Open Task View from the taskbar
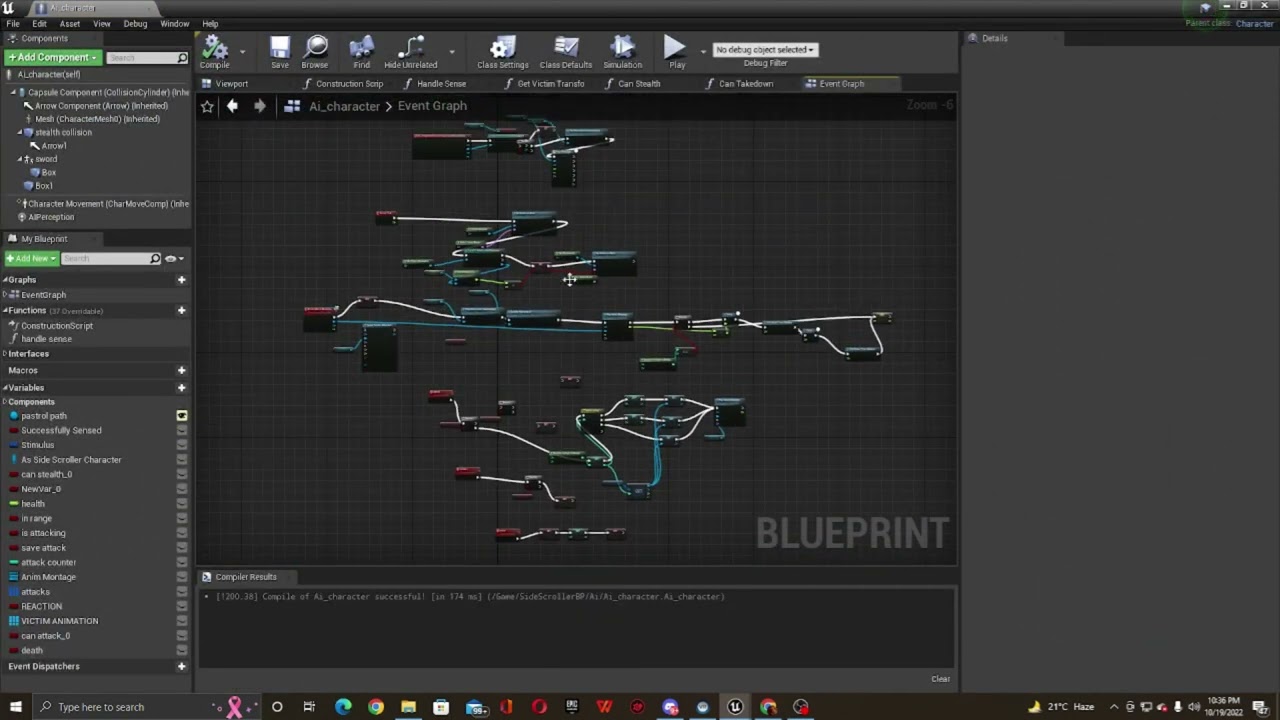 coord(309,707)
